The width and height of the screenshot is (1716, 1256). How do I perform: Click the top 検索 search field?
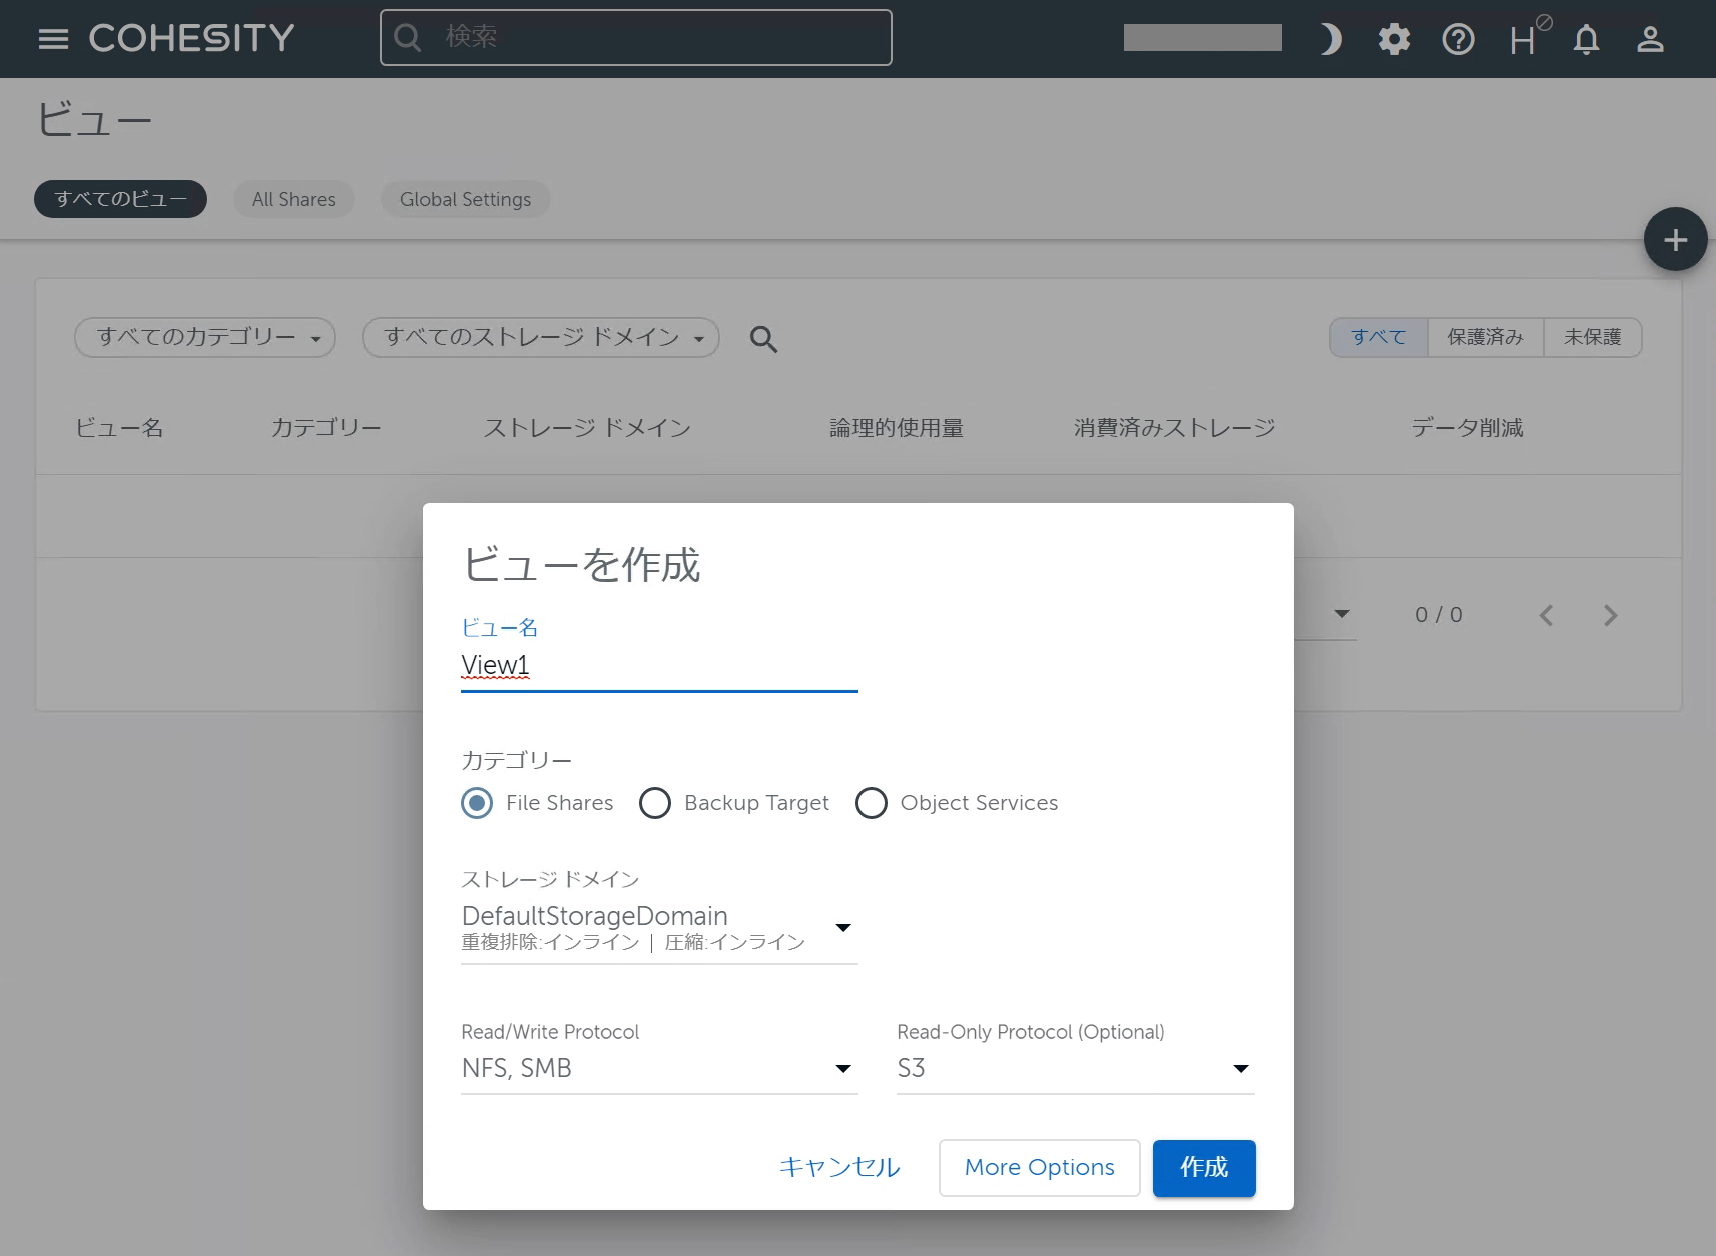pos(636,37)
